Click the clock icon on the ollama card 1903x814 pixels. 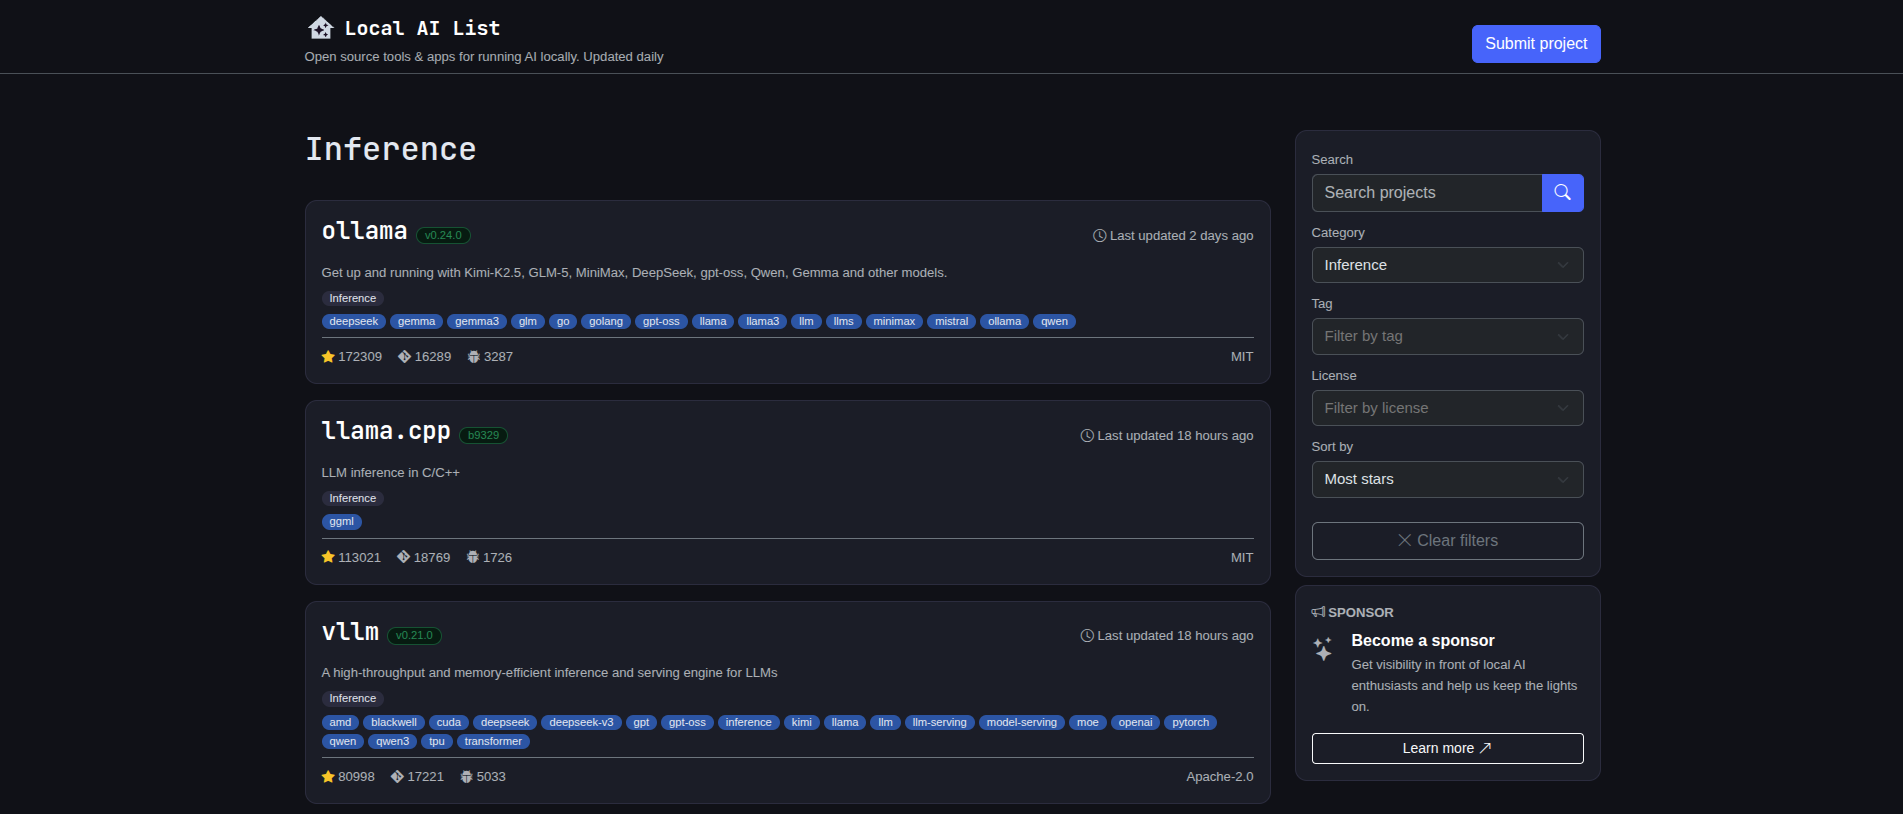pos(1100,236)
